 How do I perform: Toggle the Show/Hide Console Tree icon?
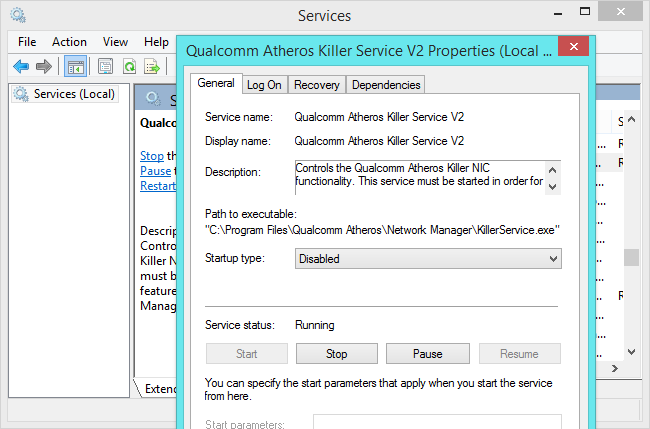coord(75,66)
